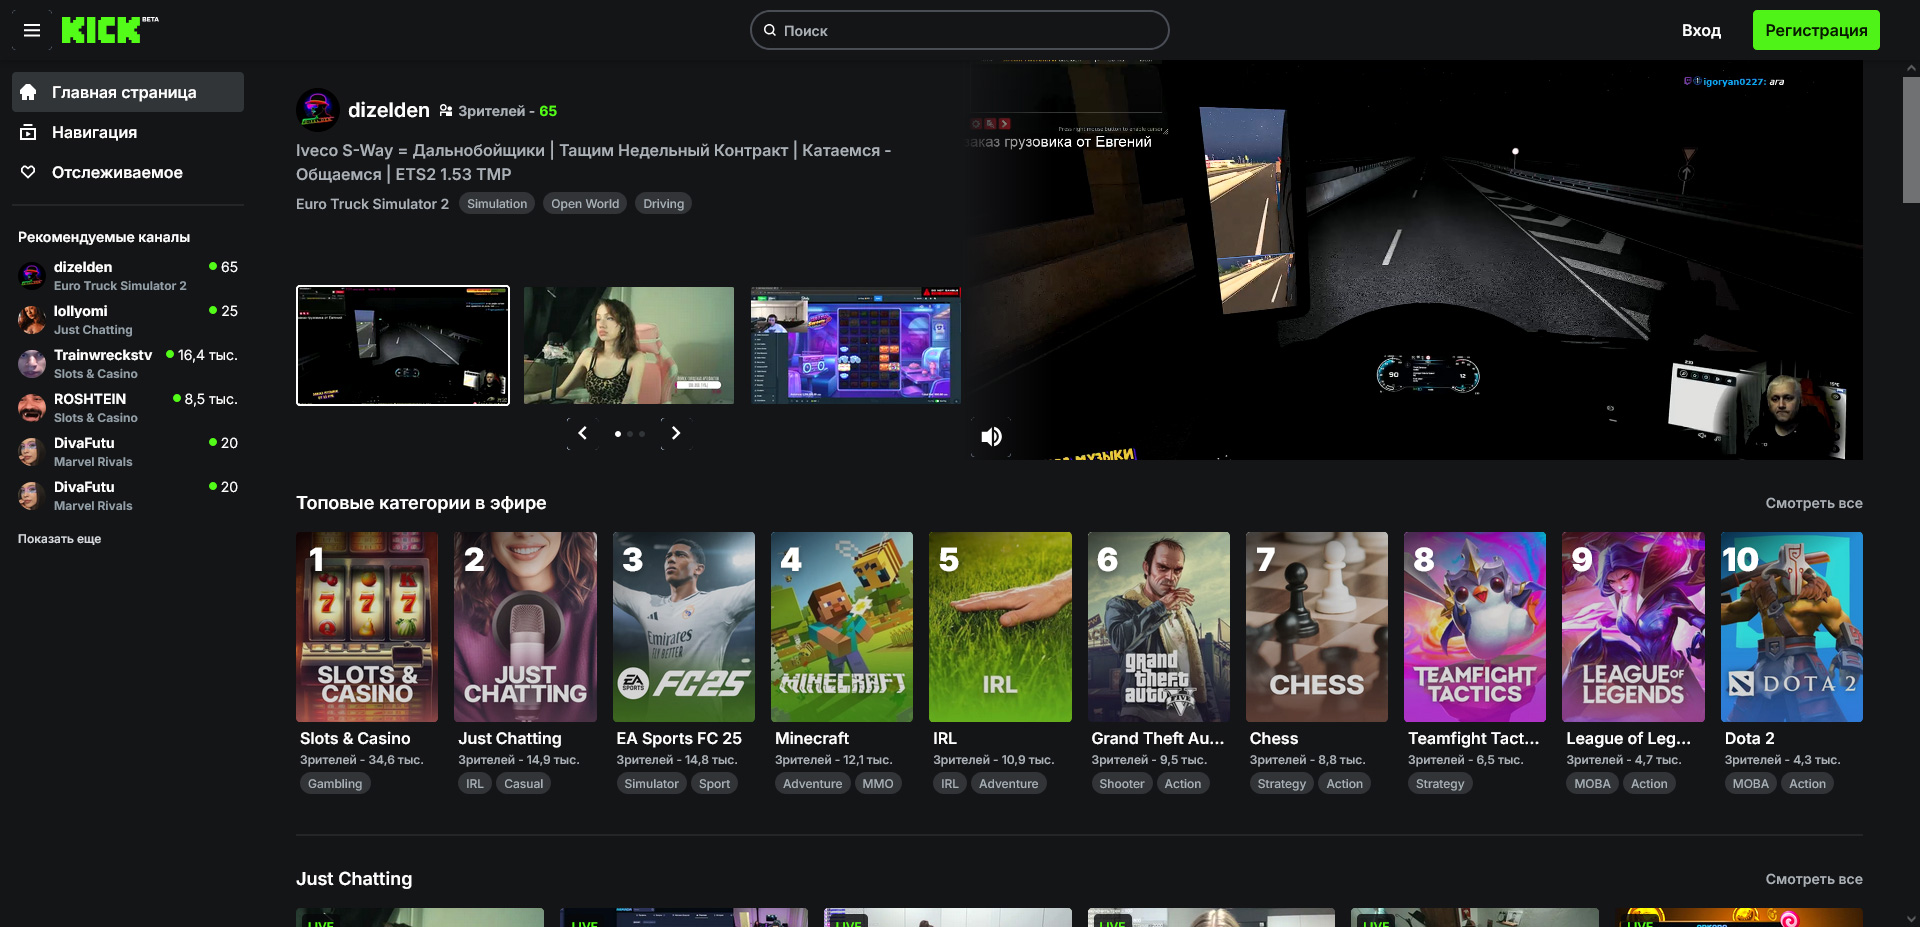The height and width of the screenshot is (927, 1920).
Task: Click the Навигация browse icon
Action: click(28, 132)
